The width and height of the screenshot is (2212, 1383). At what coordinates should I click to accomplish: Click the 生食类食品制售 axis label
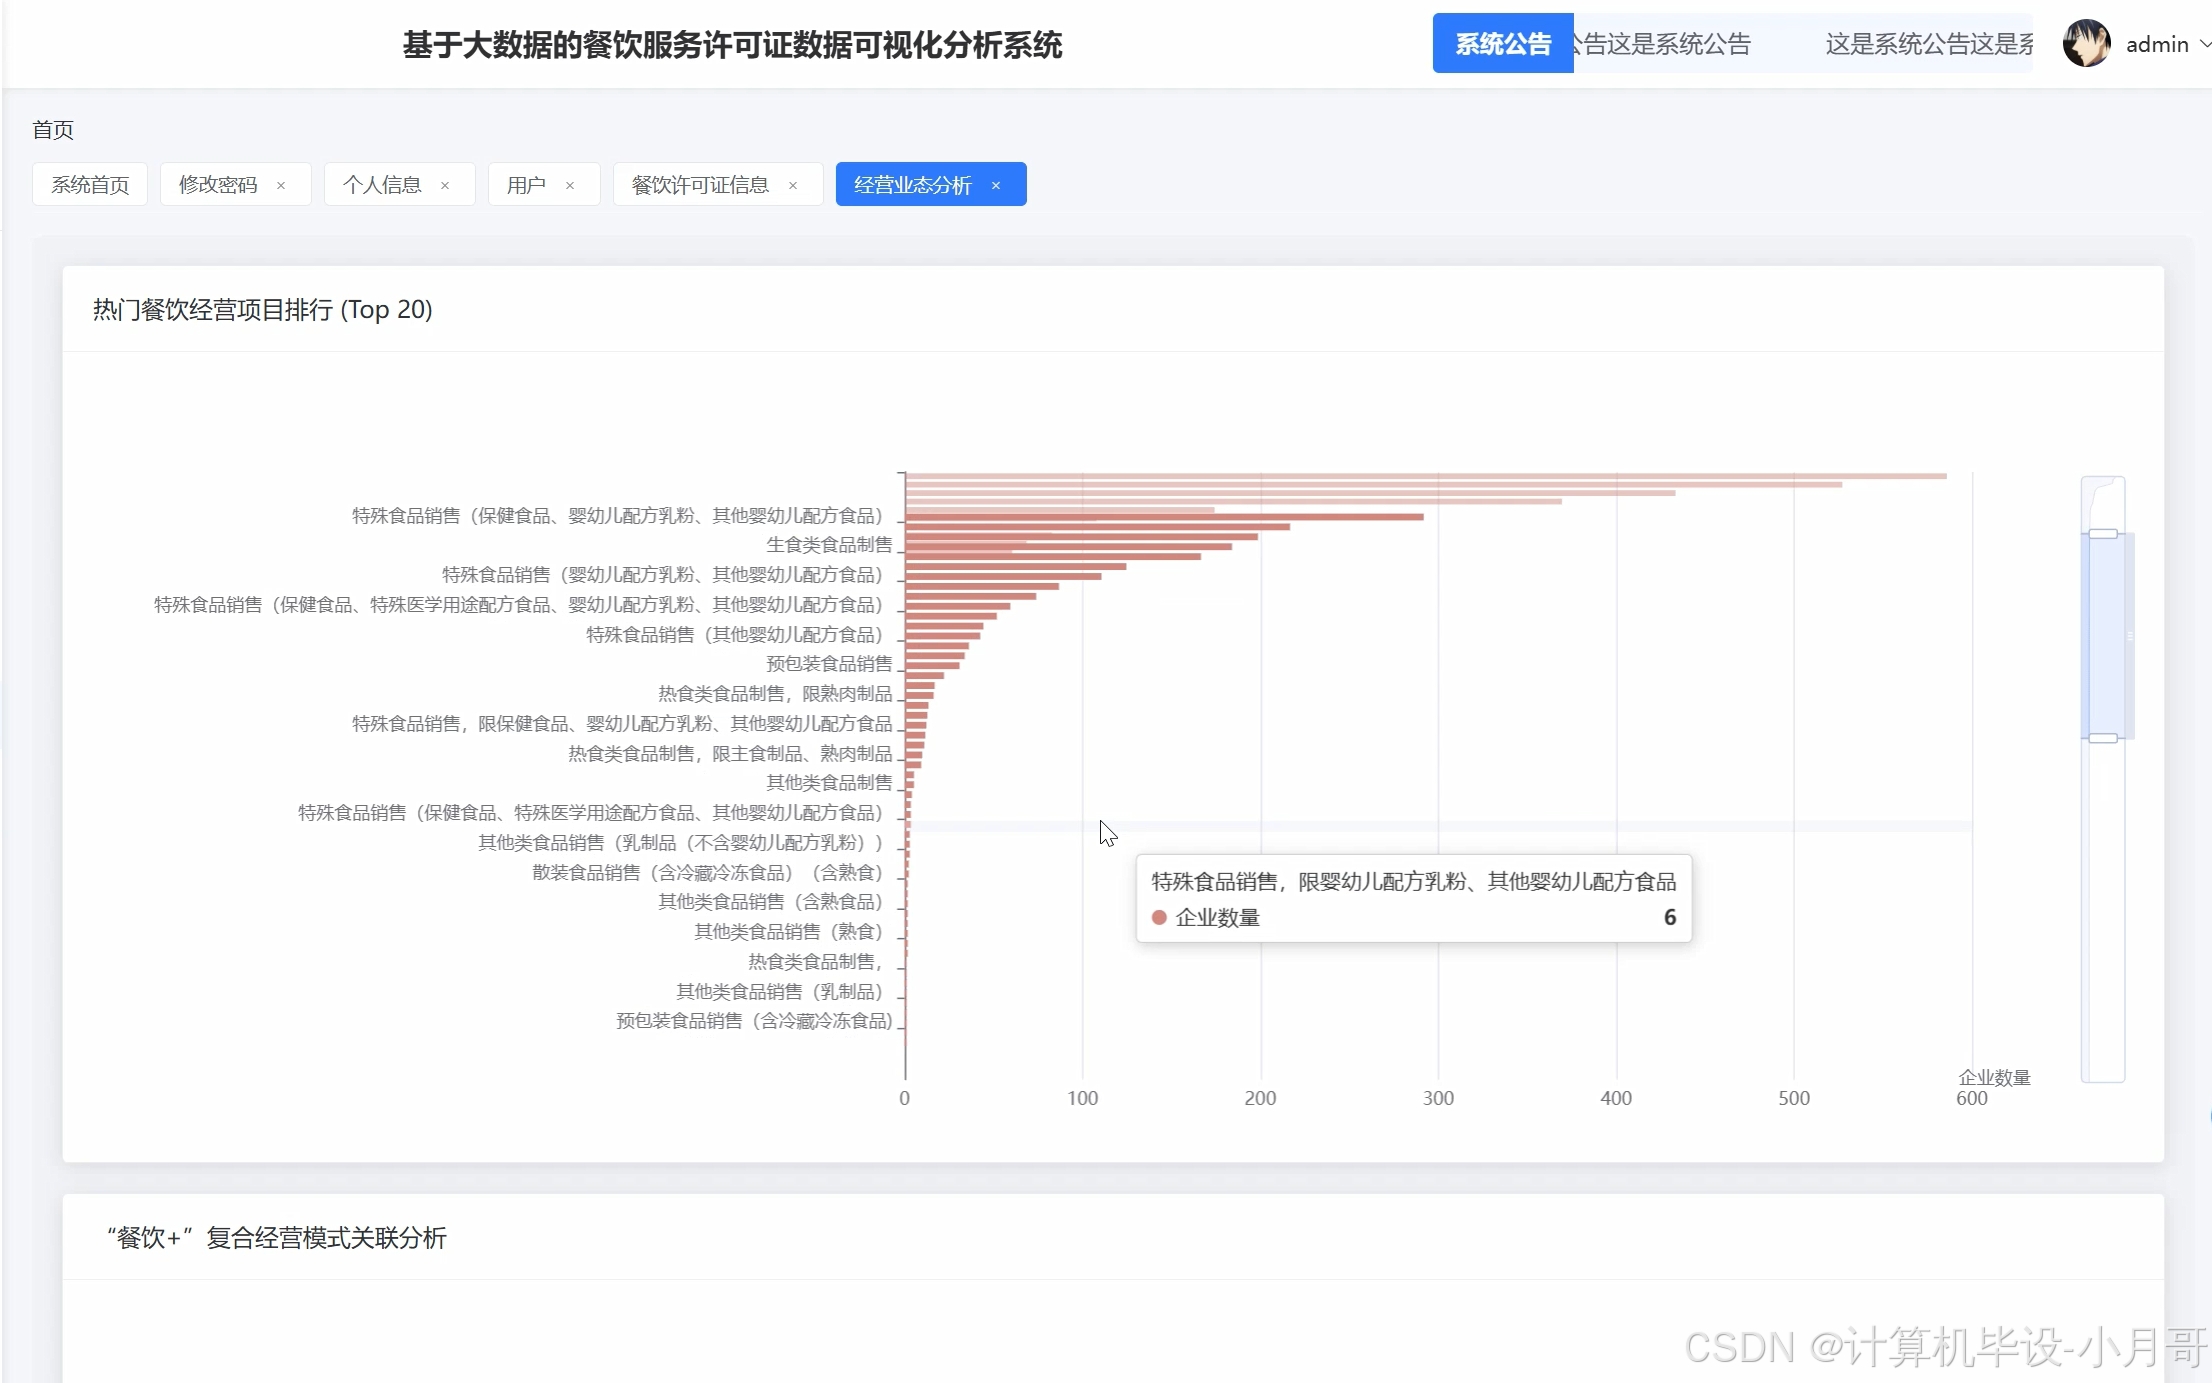(x=829, y=545)
